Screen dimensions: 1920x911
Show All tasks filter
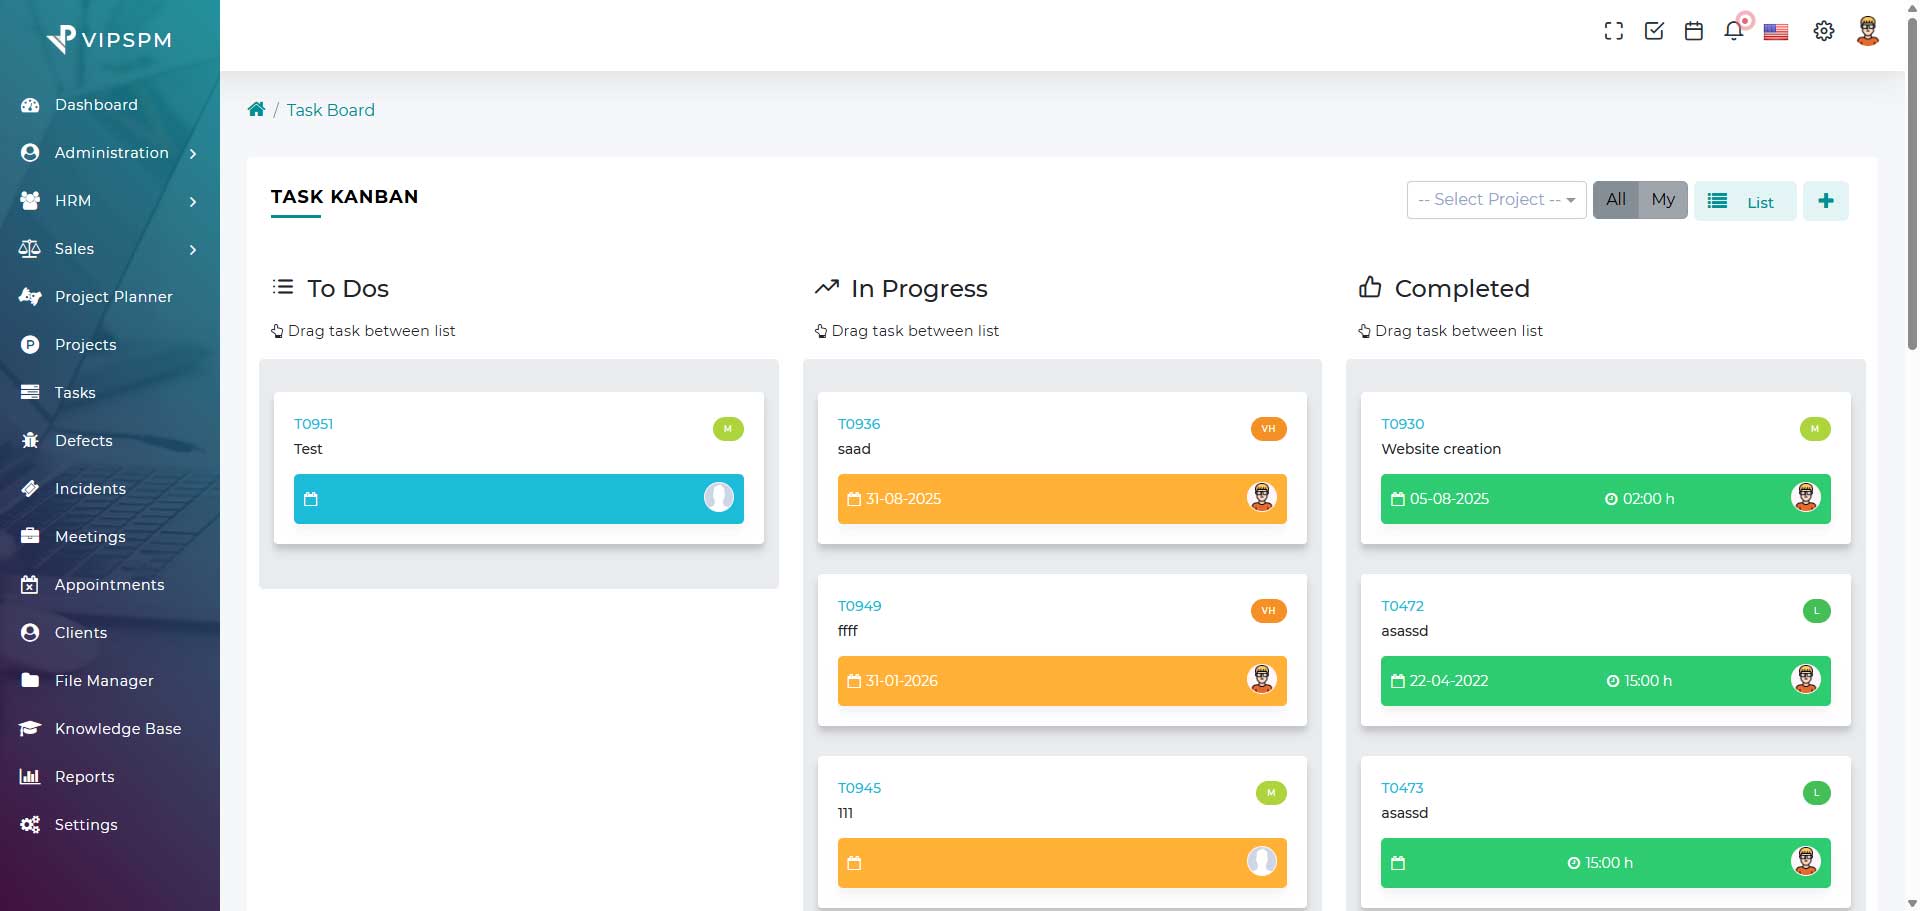(1616, 200)
